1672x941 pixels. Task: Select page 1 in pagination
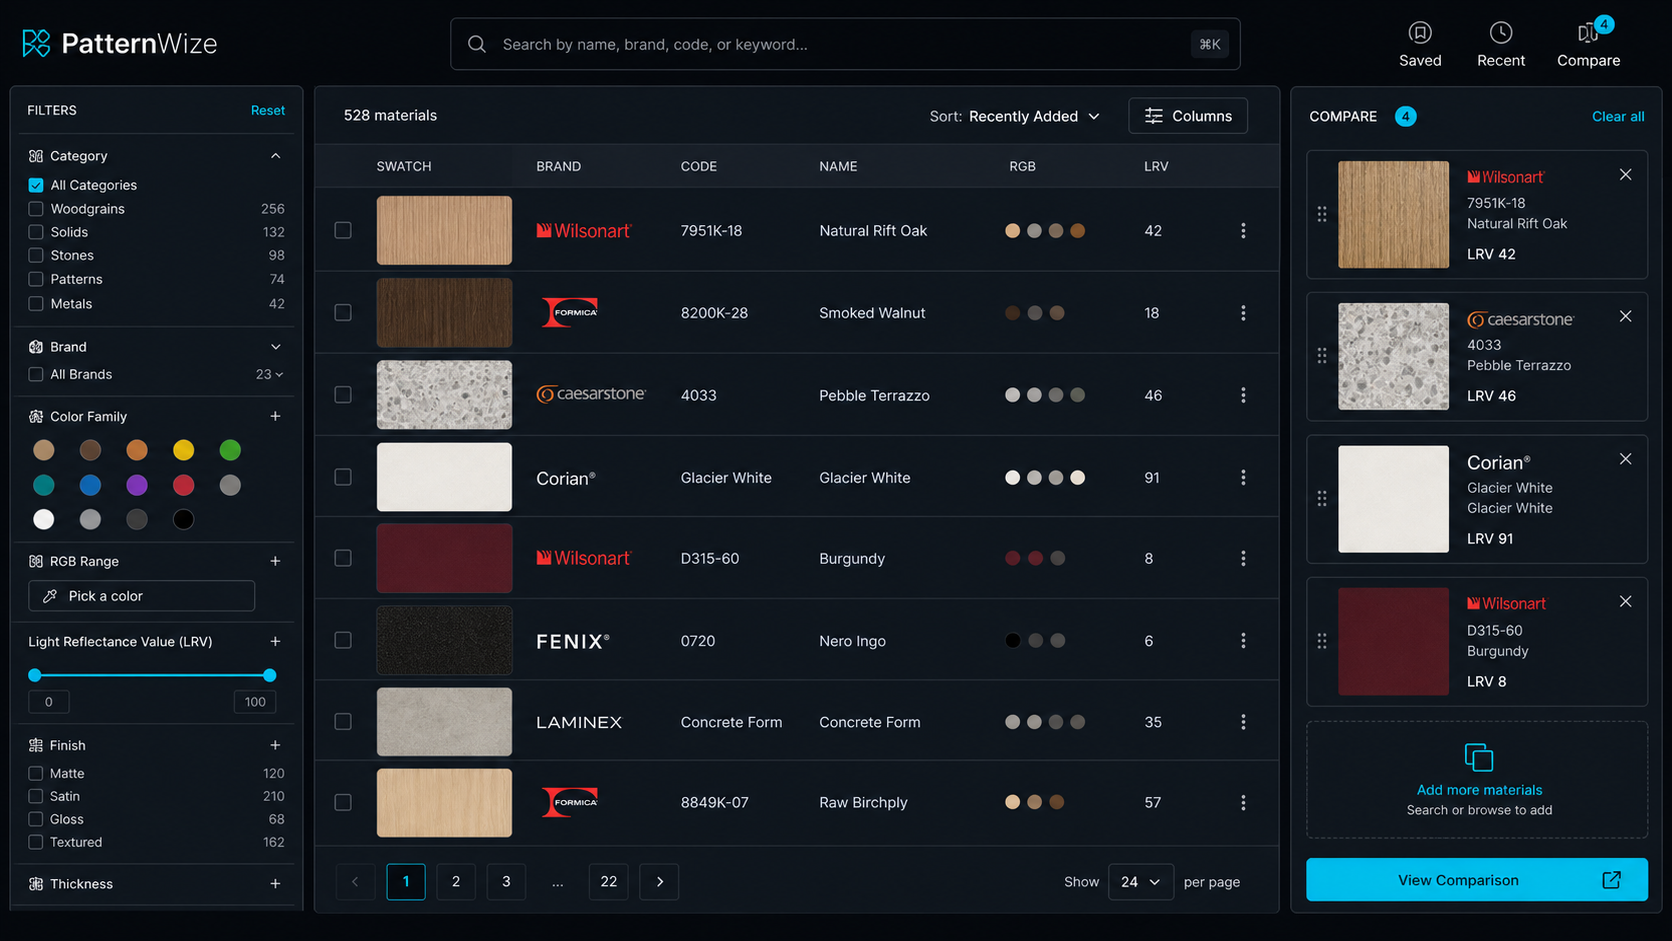[406, 882]
